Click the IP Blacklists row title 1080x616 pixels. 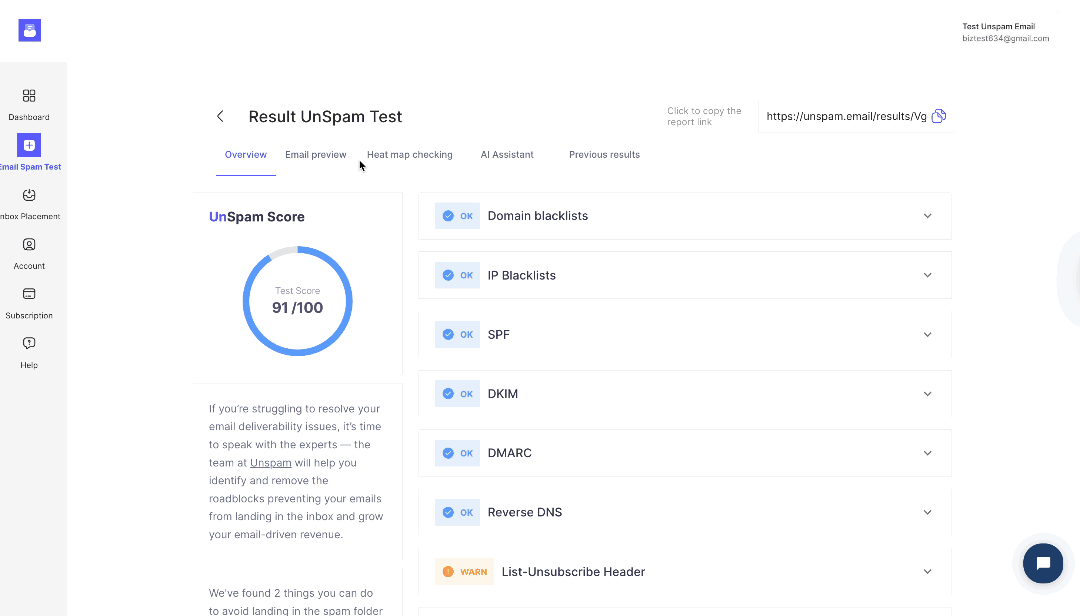(x=521, y=276)
